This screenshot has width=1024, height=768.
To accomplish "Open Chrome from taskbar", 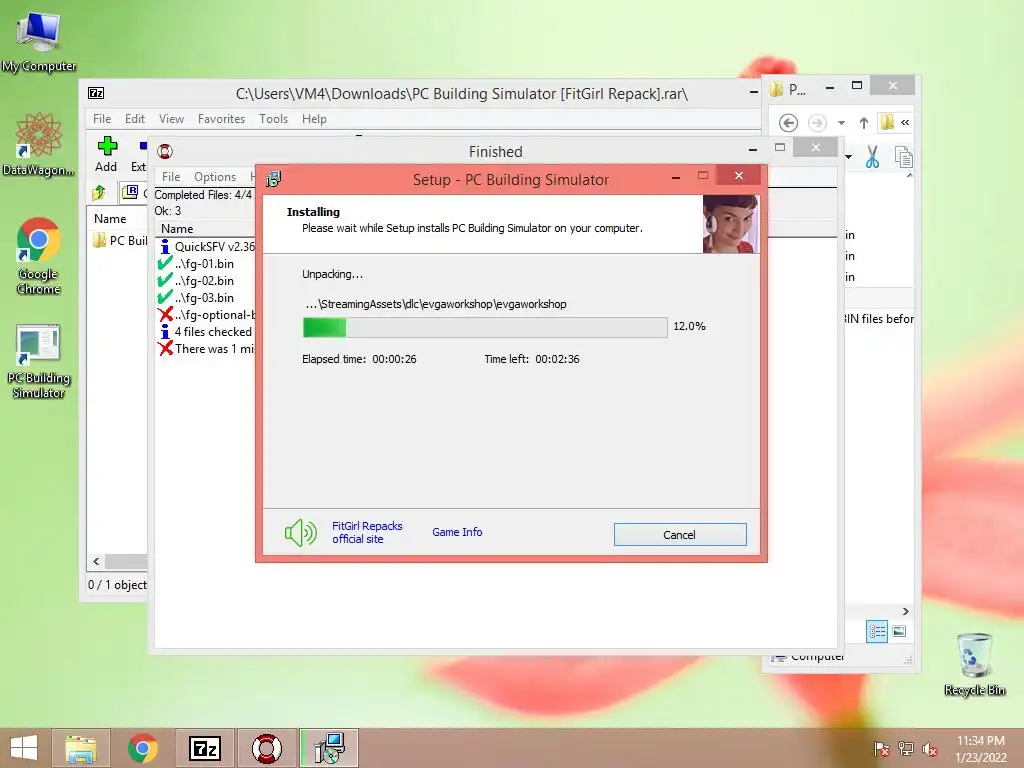I will 142,748.
